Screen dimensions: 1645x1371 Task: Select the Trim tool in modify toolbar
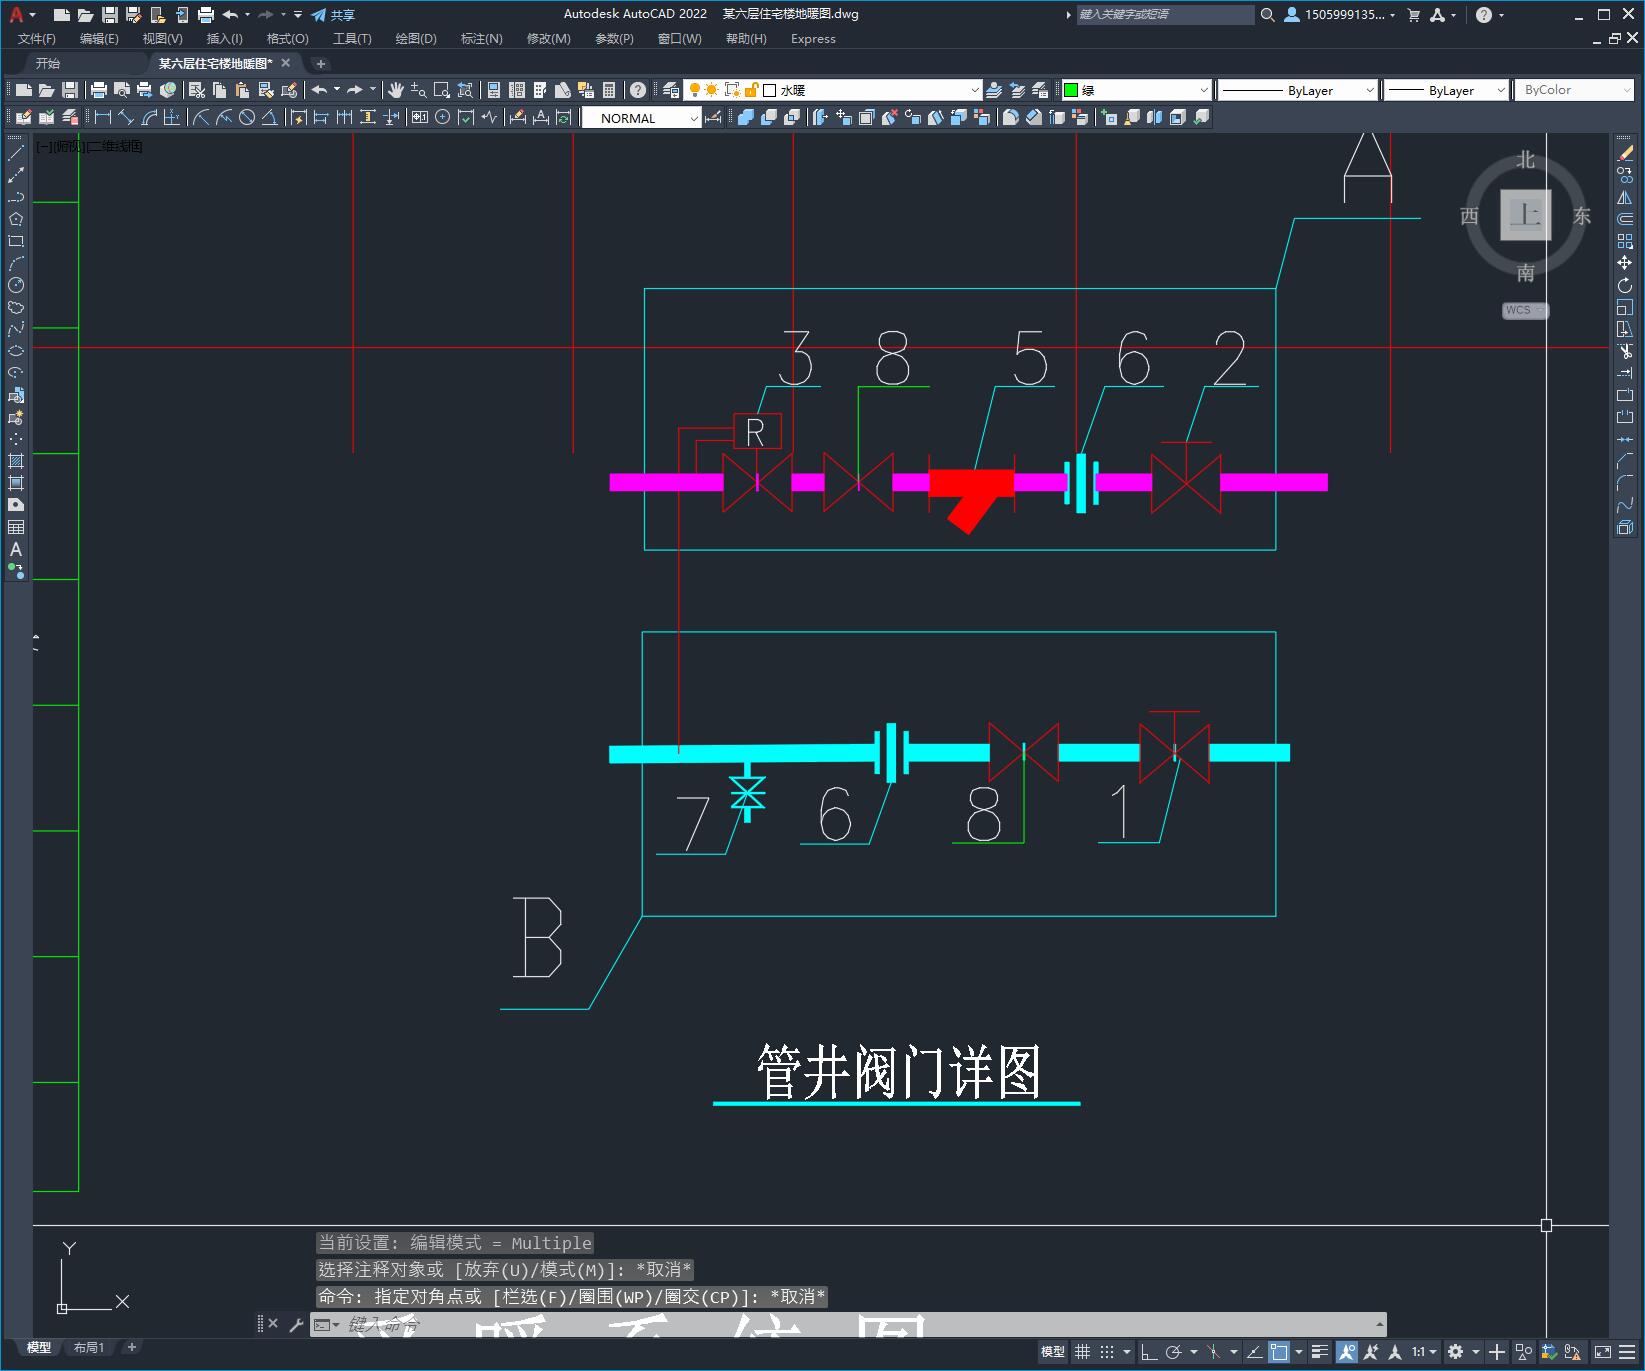1625,351
